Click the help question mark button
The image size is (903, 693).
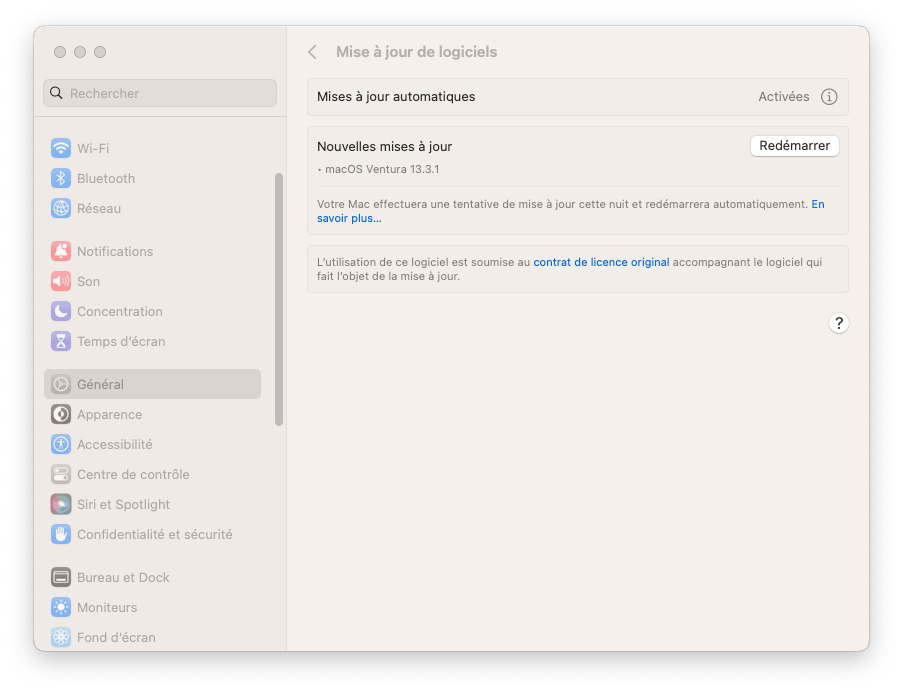[x=838, y=323]
